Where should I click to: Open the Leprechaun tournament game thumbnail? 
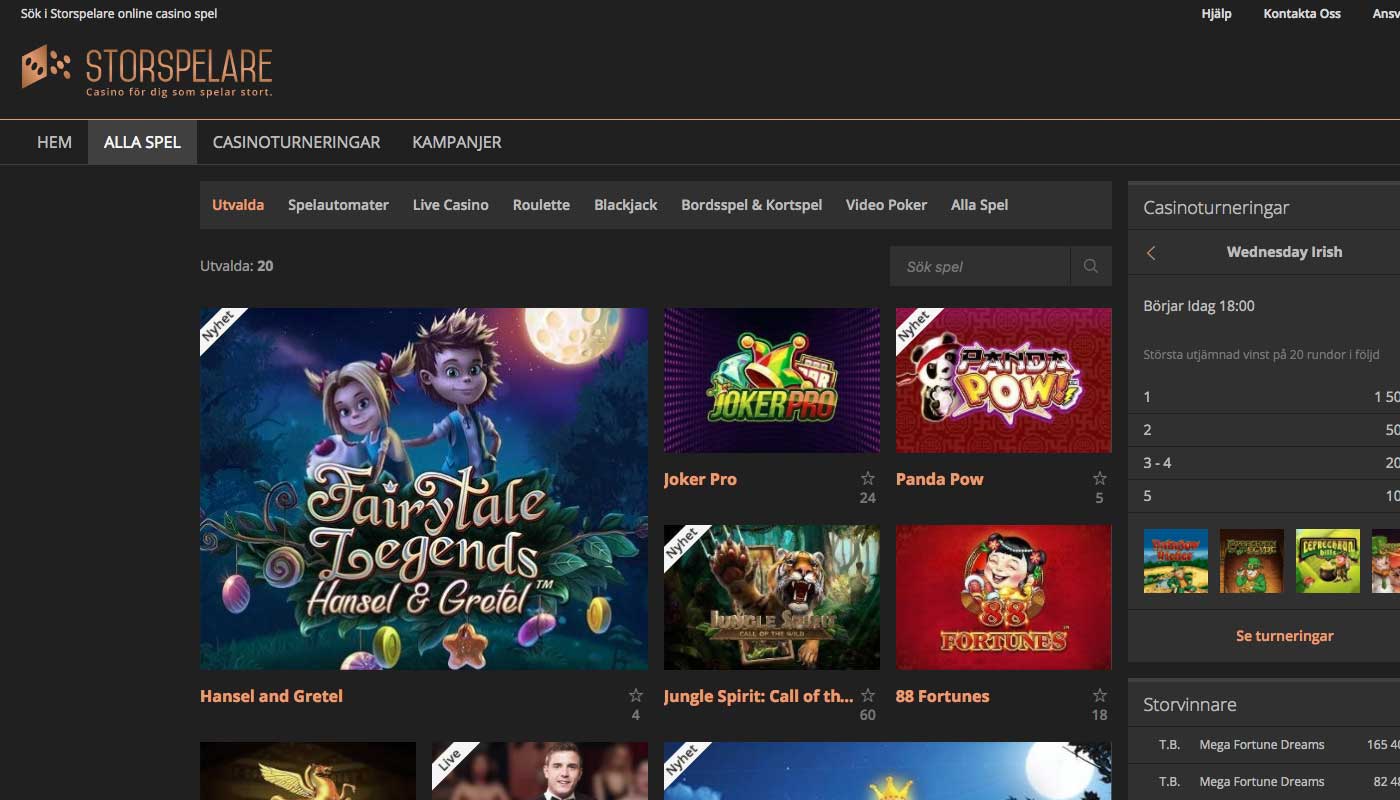click(x=1328, y=561)
